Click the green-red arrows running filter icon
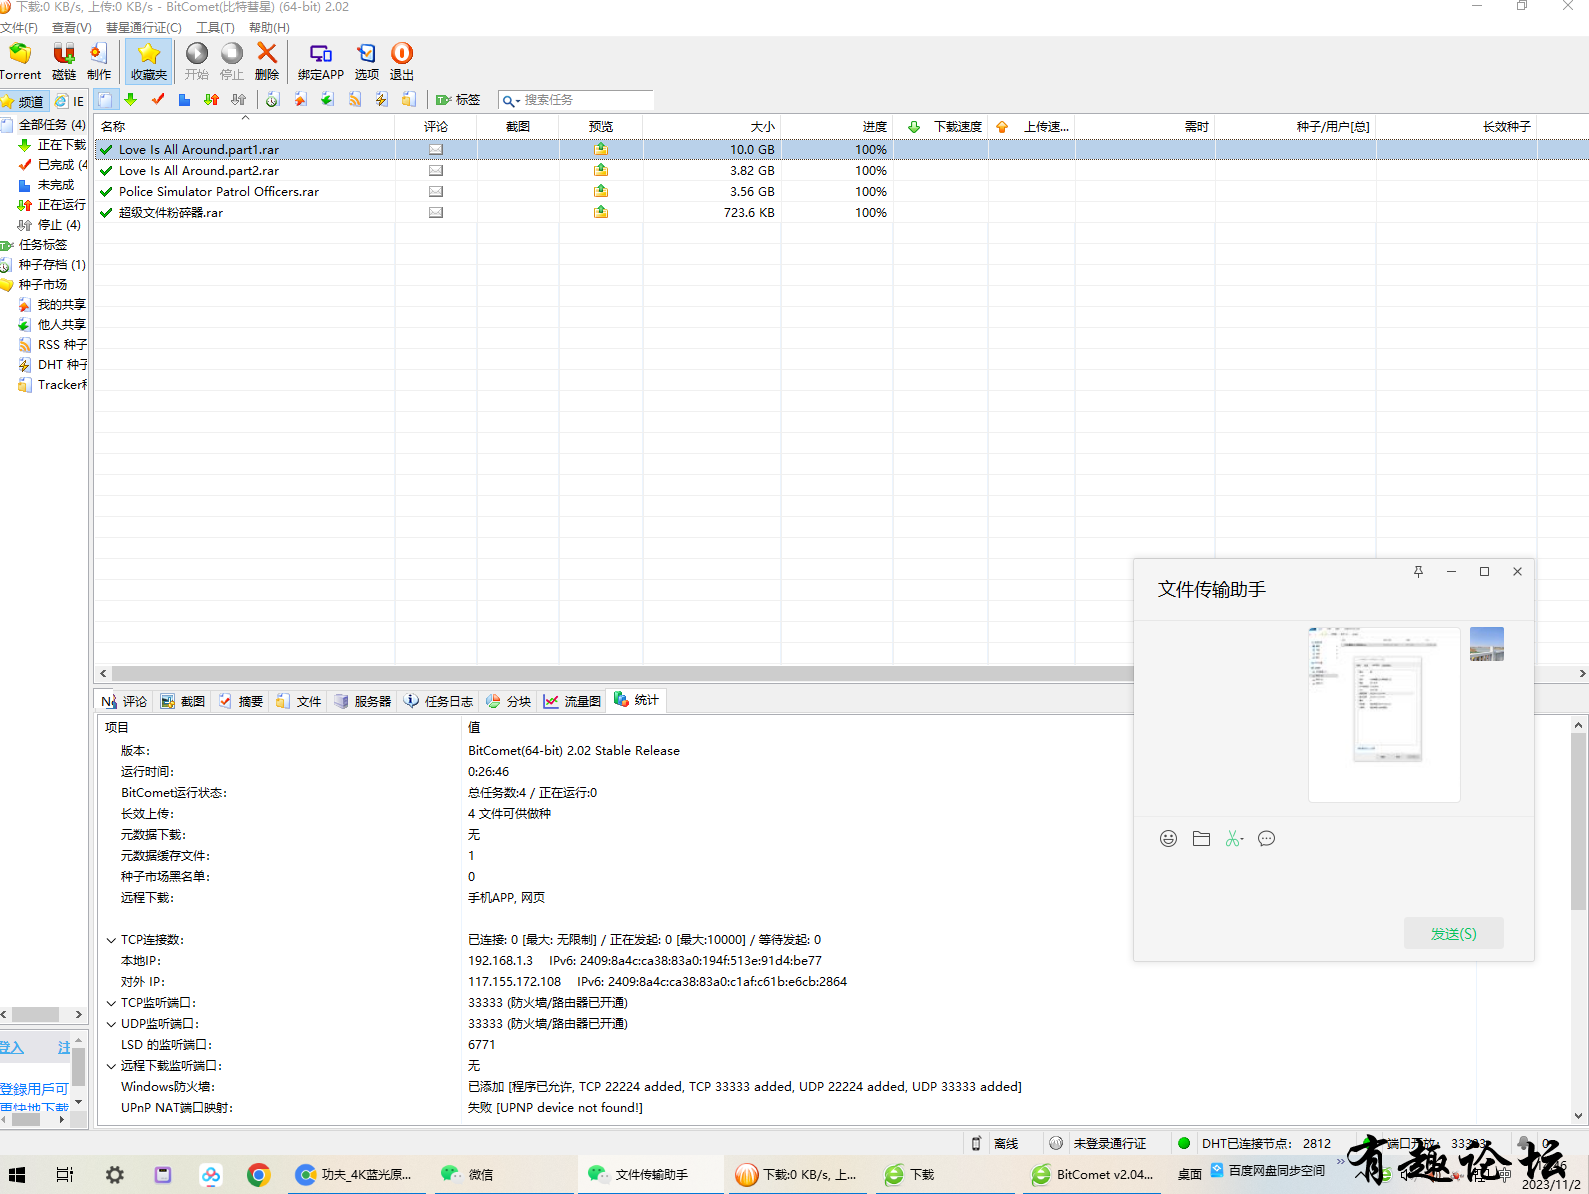The image size is (1589, 1194). point(211,100)
